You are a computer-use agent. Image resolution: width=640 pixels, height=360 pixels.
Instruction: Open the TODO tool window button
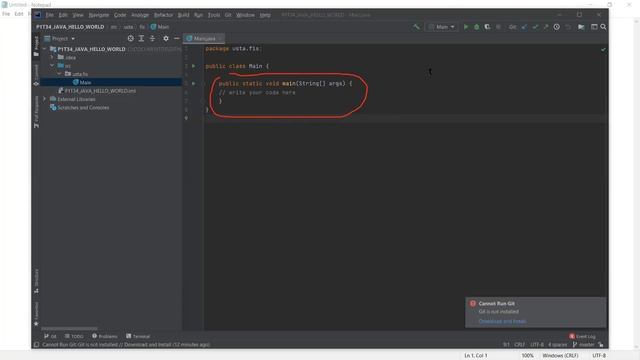tap(74, 336)
